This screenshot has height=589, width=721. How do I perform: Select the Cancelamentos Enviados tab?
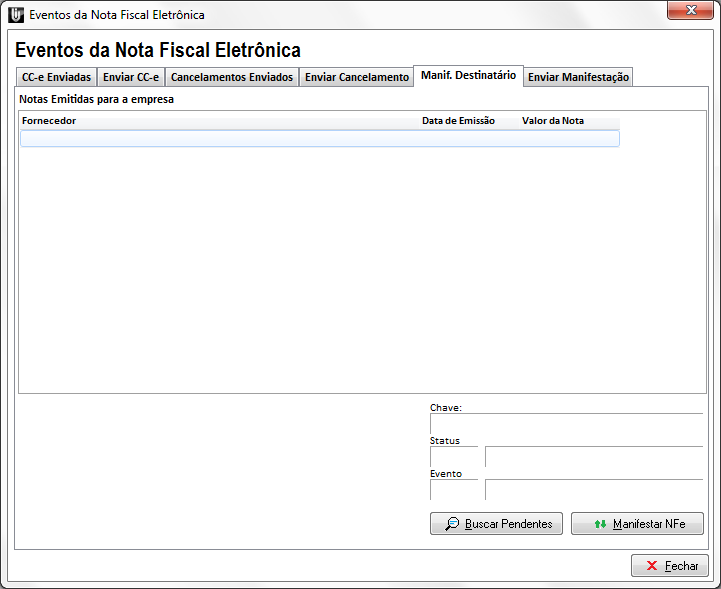[232, 77]
